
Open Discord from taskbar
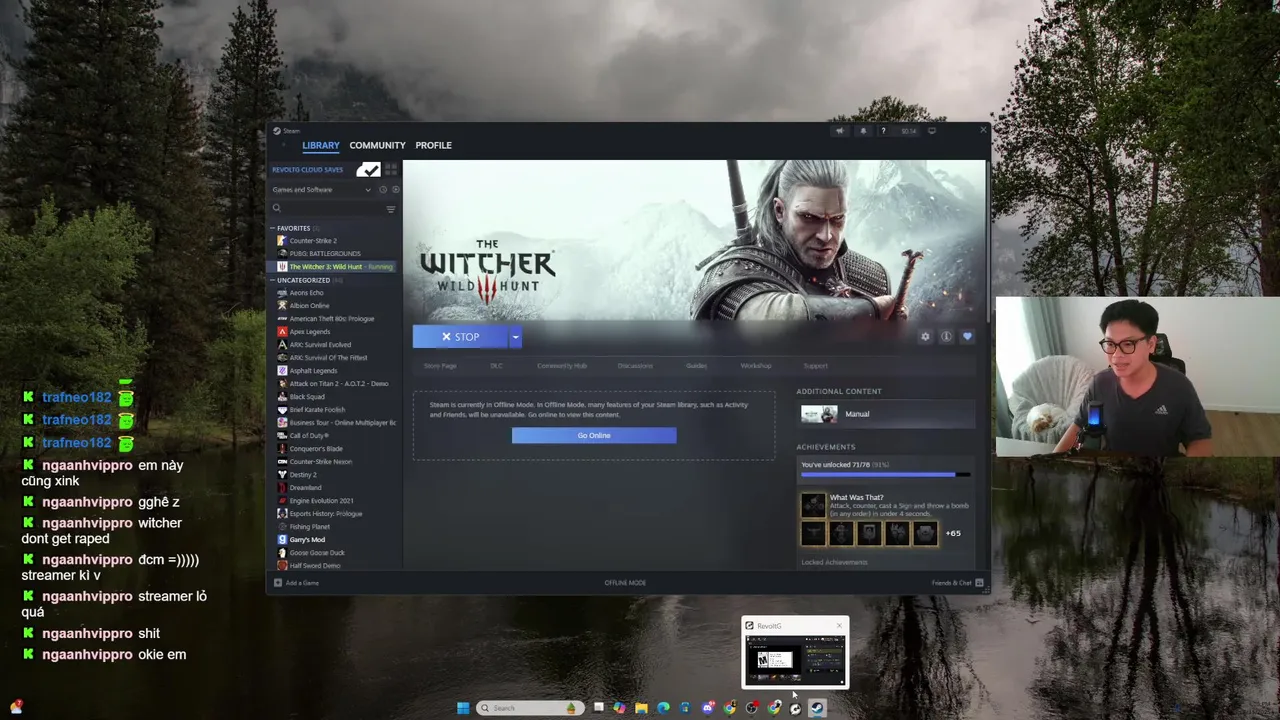click(x=707, y=708)
